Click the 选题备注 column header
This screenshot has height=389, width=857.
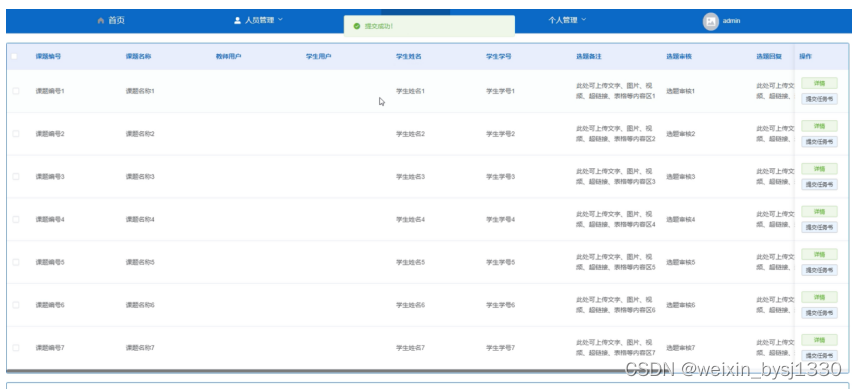click(589, 56)
